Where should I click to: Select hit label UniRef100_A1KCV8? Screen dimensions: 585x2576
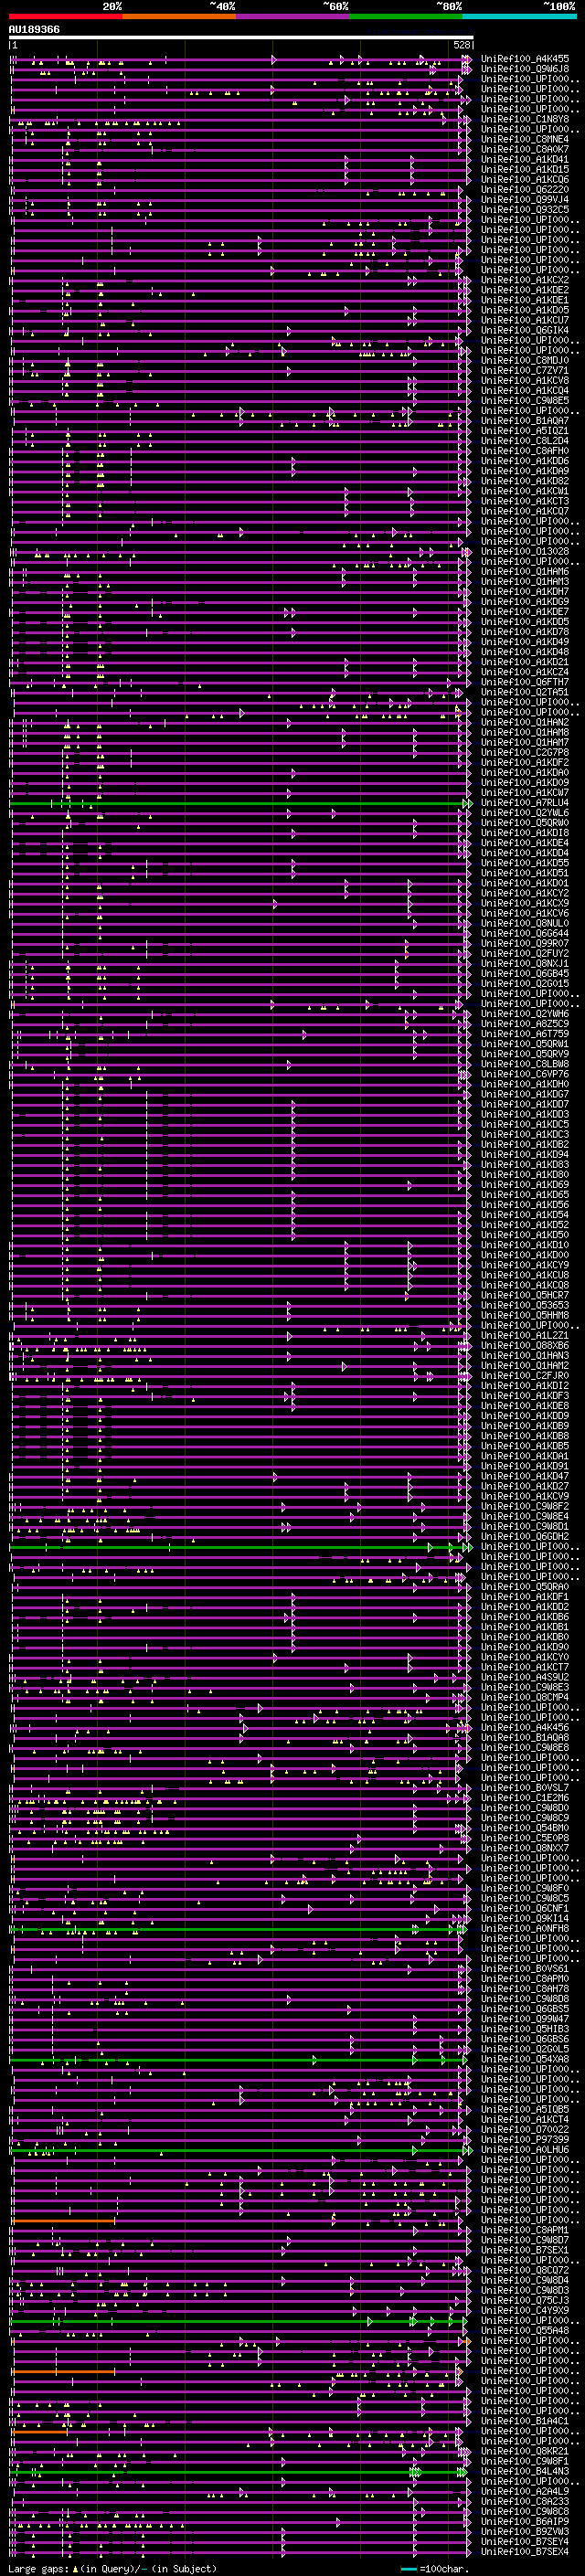(525, 381)
